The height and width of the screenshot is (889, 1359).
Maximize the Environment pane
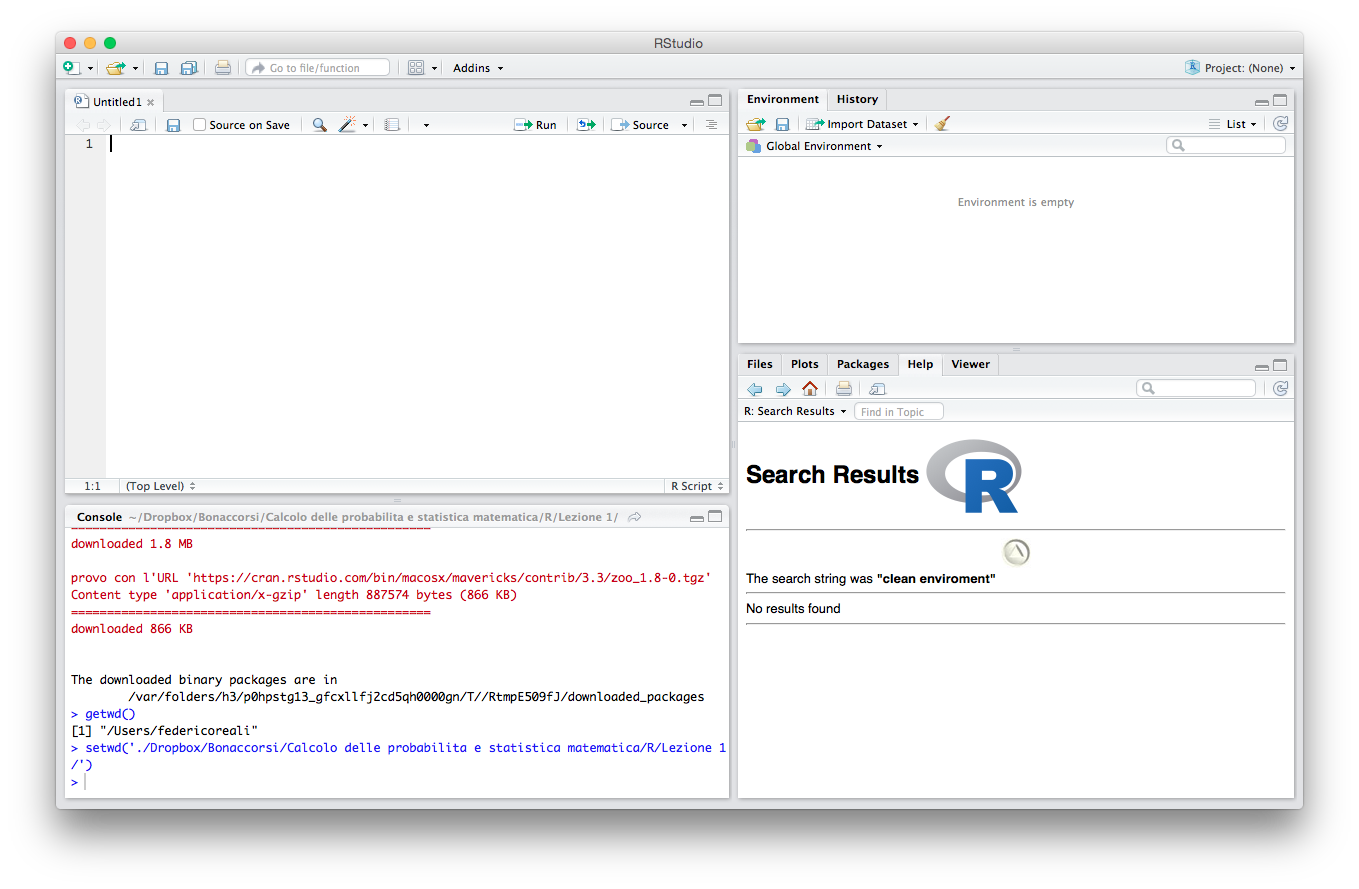tap(1280, 101)
